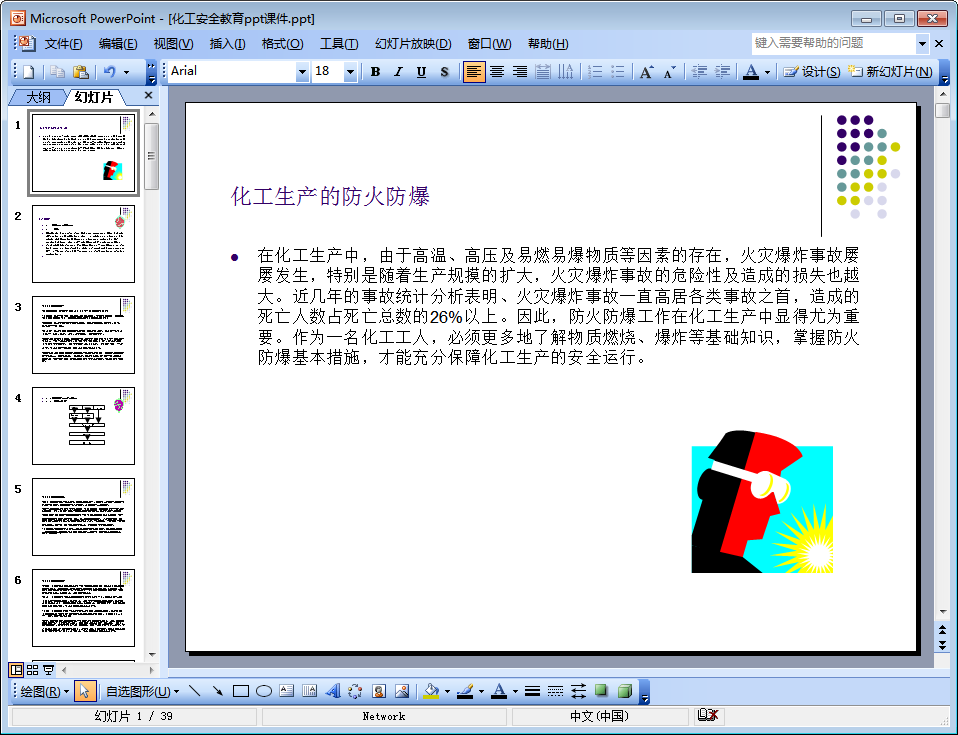This screenshot has height=735, width=958.
Task: Toggle italic formatting
Action: 398,72
